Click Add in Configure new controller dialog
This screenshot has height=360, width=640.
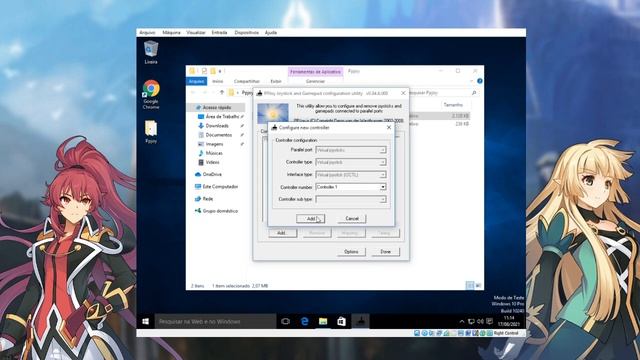[x=311, y=219]
